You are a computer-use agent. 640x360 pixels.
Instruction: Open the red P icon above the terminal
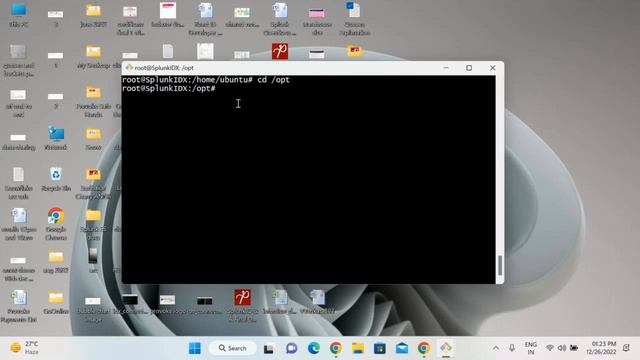(x=280, y=51)
